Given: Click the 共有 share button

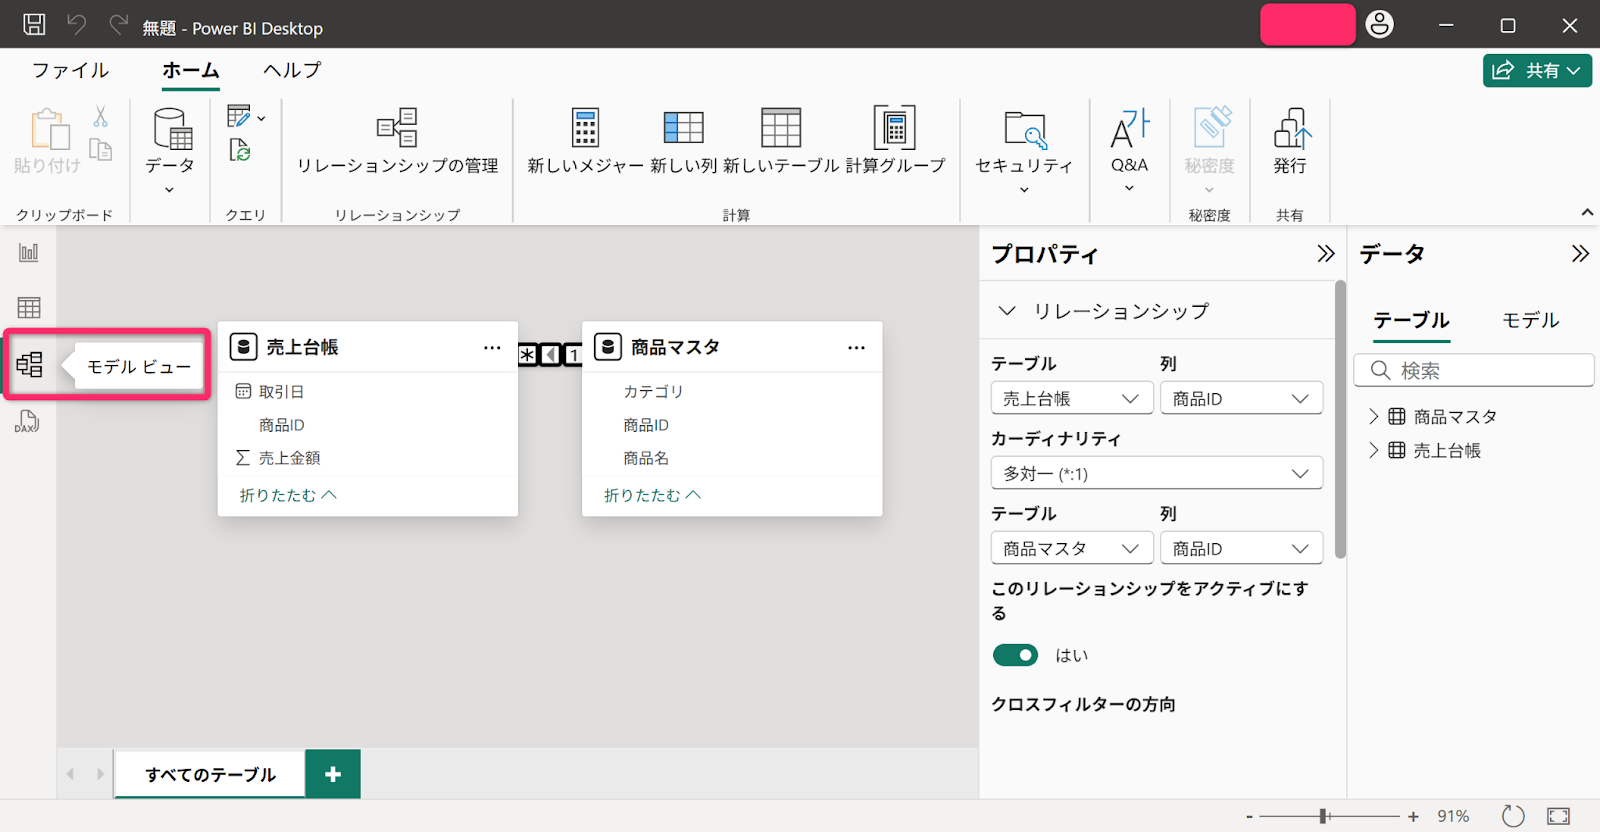Looking at the screenshot, I should (1537, 71).
